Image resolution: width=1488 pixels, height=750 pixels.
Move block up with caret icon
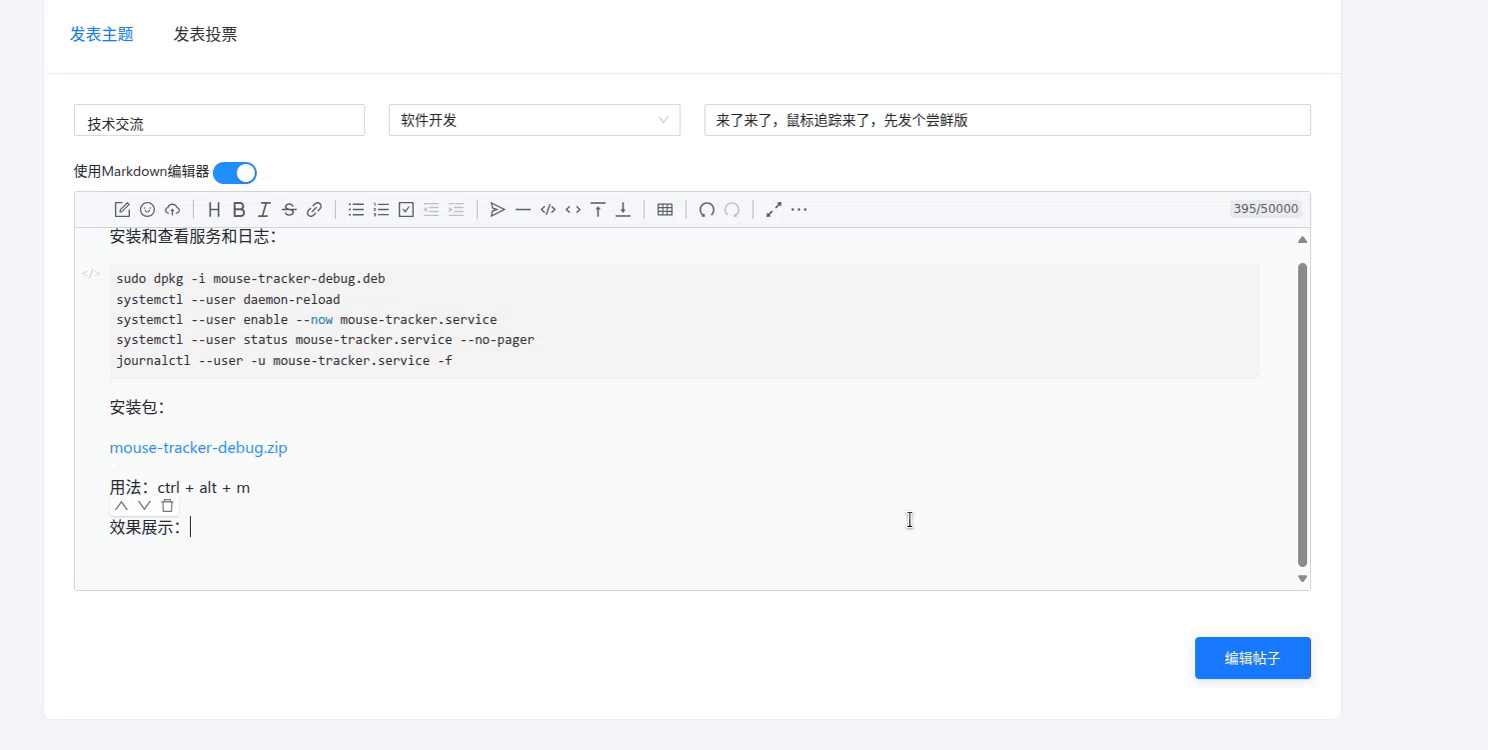[122, 506]
